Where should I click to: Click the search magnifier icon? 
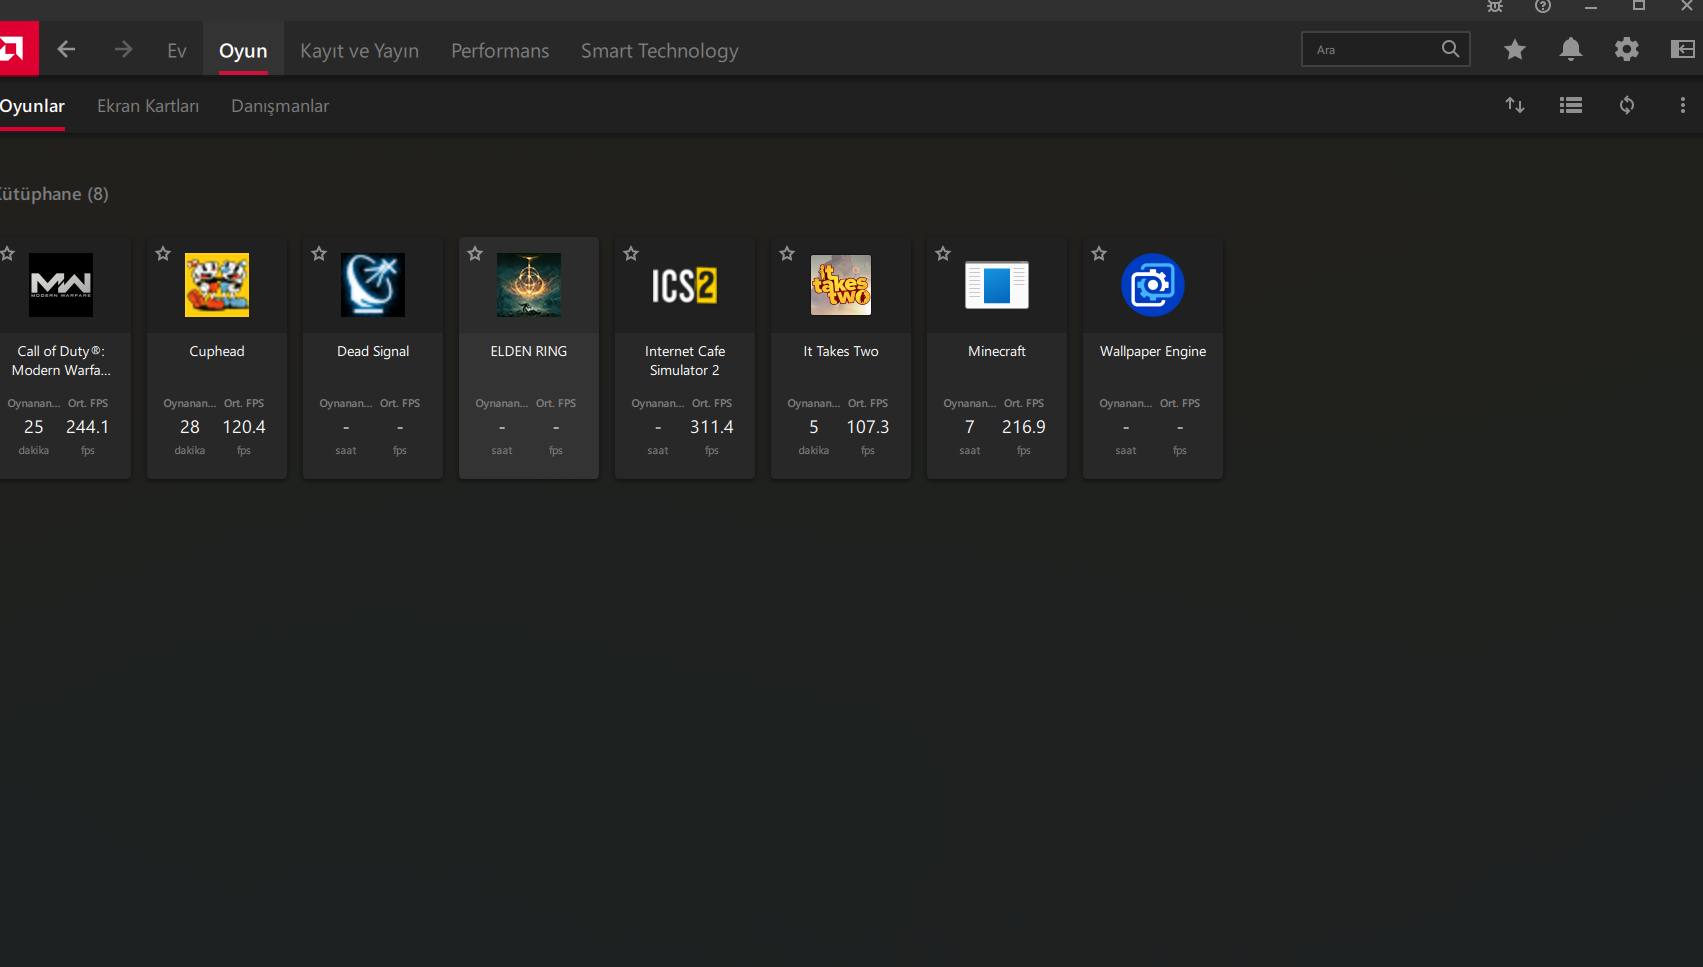[1450, 49]
